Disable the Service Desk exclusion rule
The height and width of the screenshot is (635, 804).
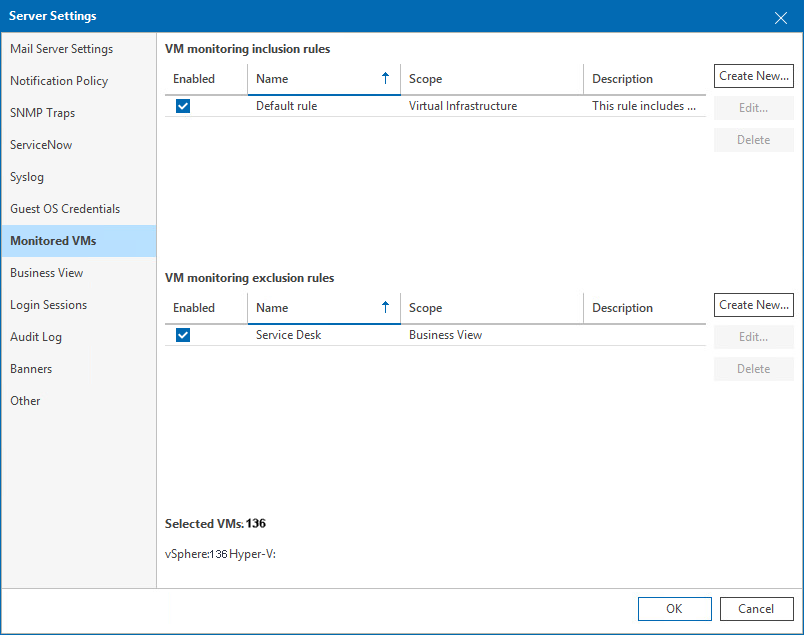pyautogui.click(x=183, y=337)
